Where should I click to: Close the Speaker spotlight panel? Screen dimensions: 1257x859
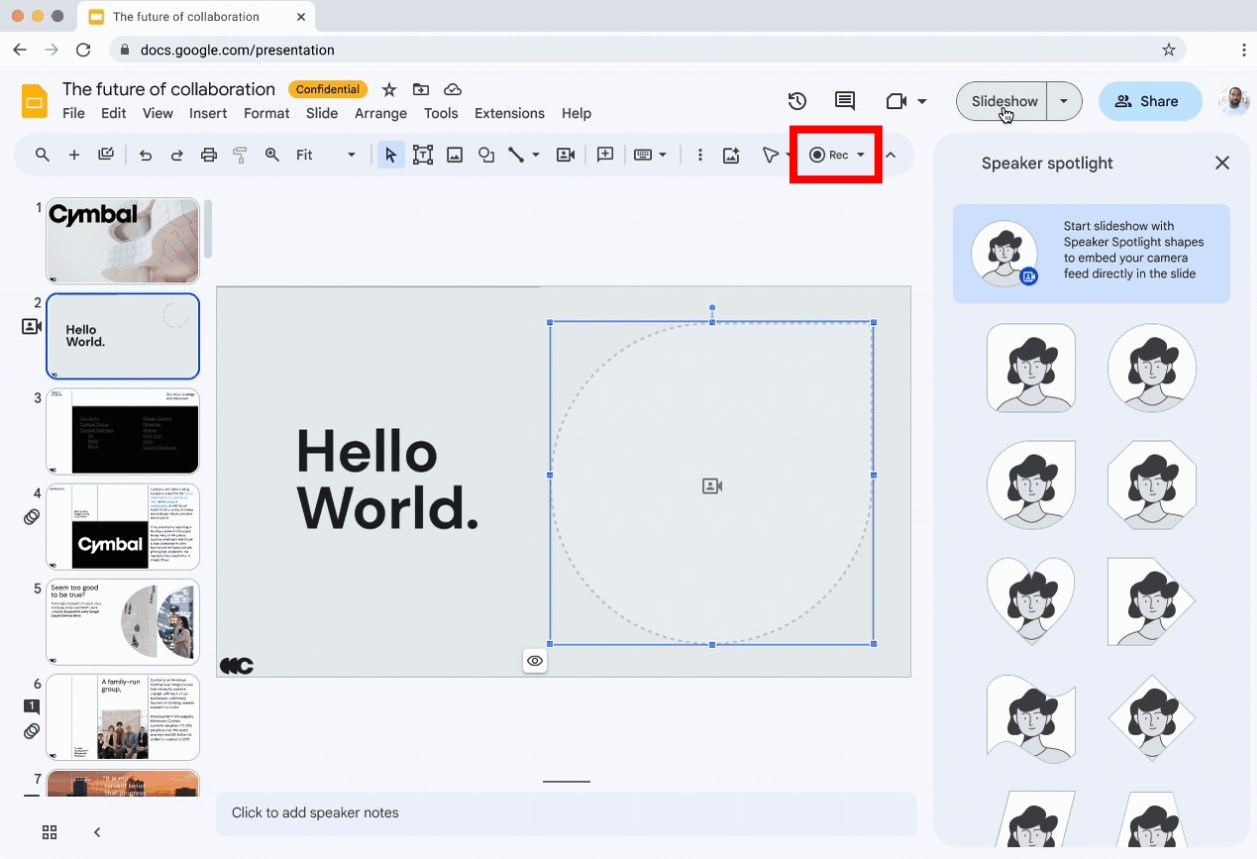click(1222, 163)
